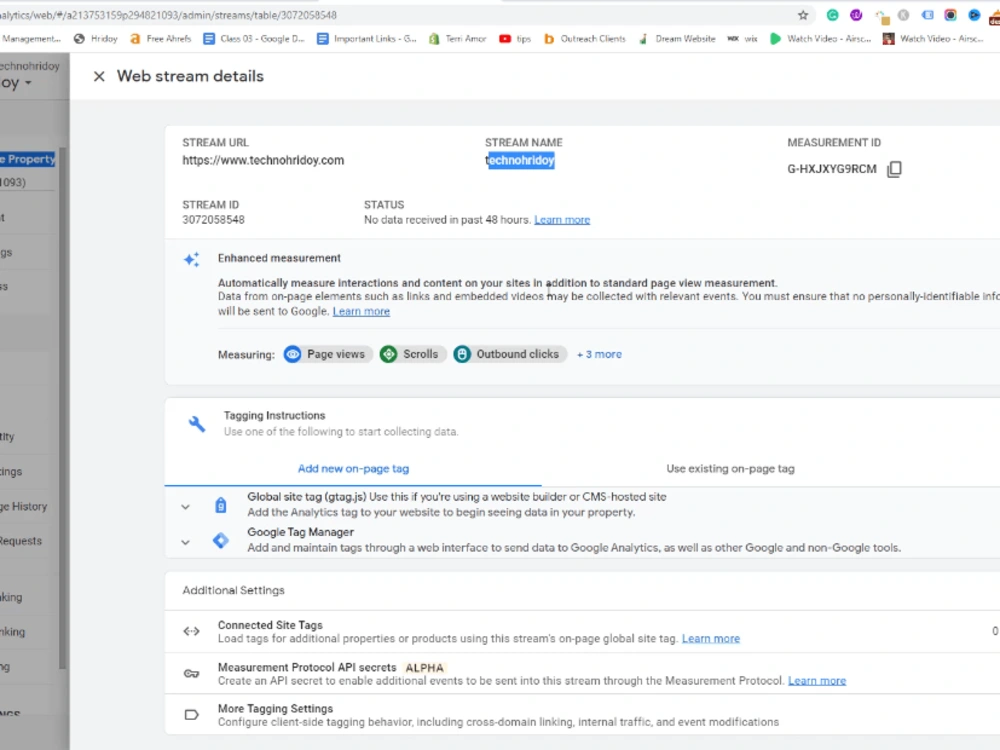Image resolution: width=1000 pixels, height=750 pixels.
Task: Open the Class 03 Google Doc bookmark
Action: click(x=254, y=39)
